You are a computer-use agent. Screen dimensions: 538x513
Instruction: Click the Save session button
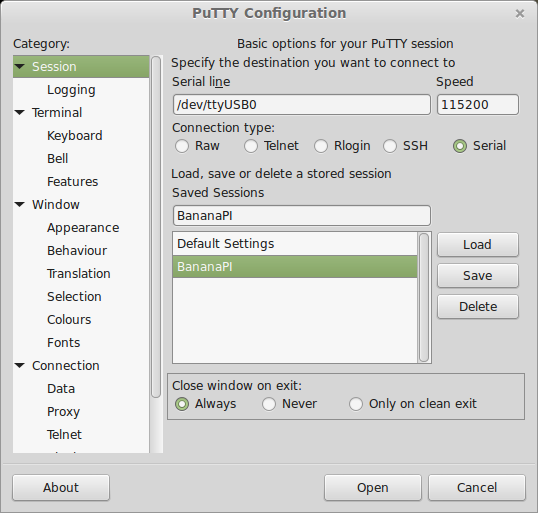point(478,276)
